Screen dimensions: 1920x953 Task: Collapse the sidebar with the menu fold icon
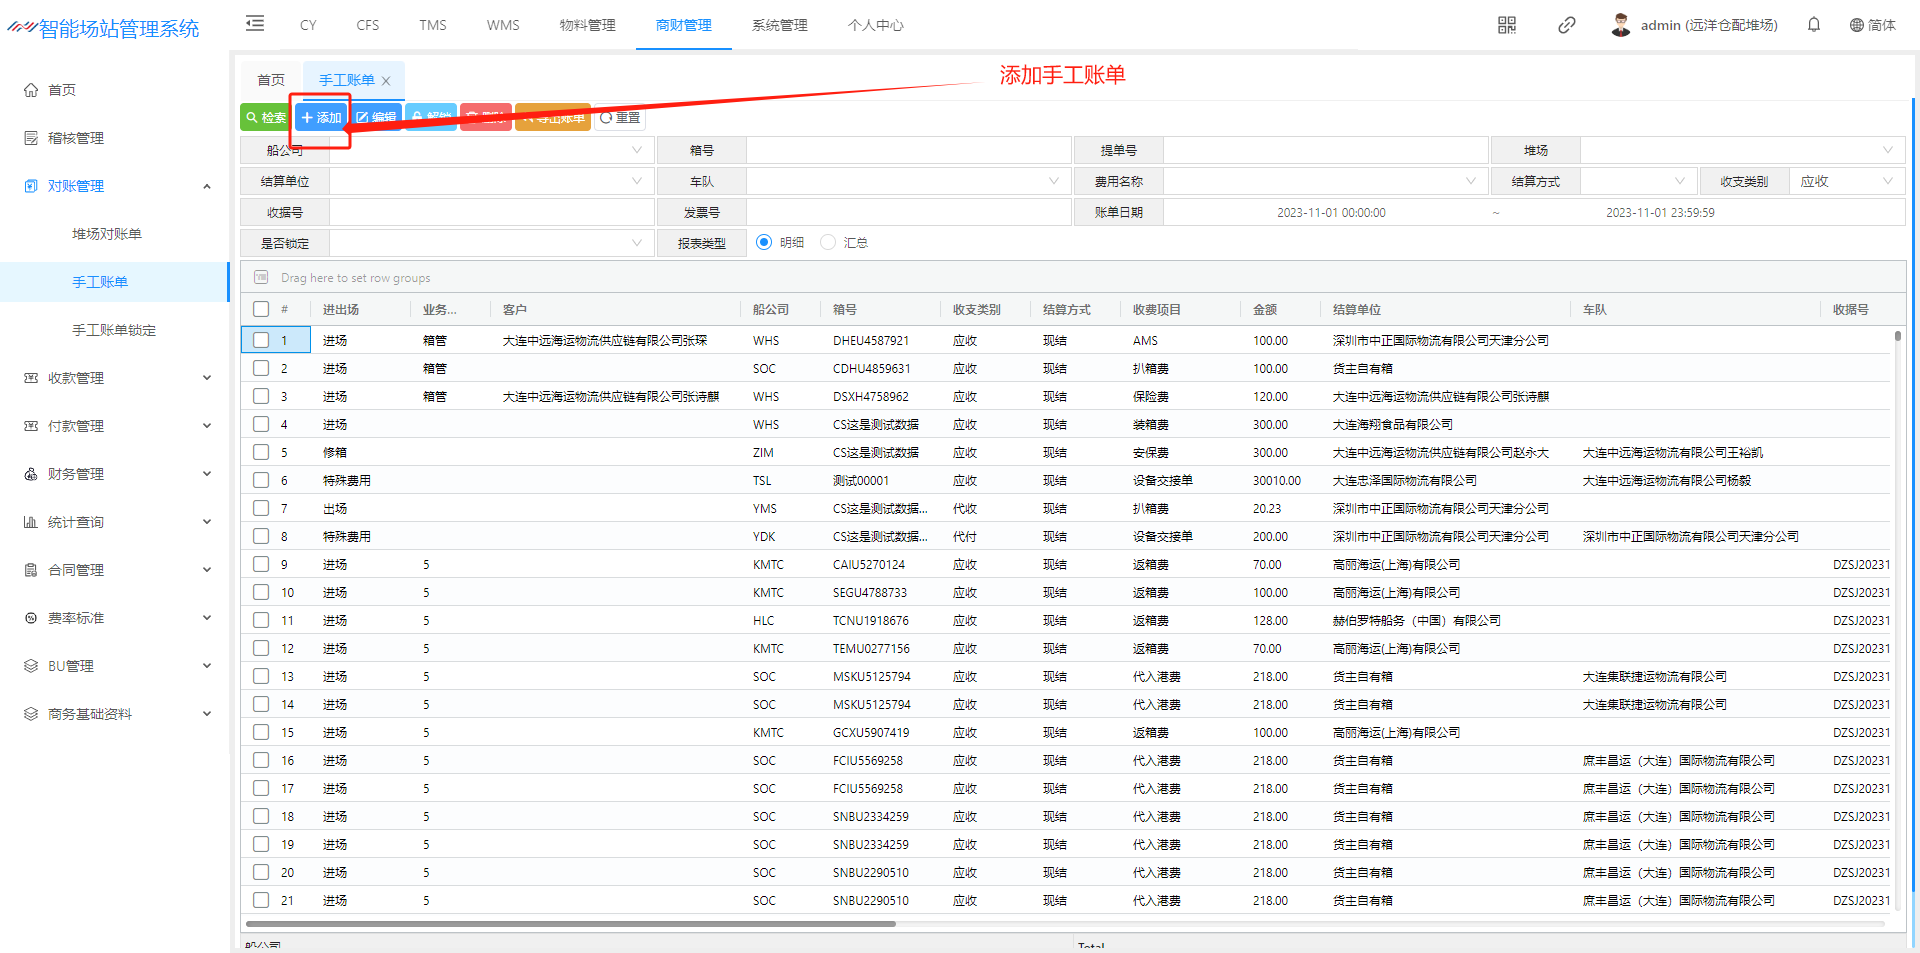[x=255, y=24]
